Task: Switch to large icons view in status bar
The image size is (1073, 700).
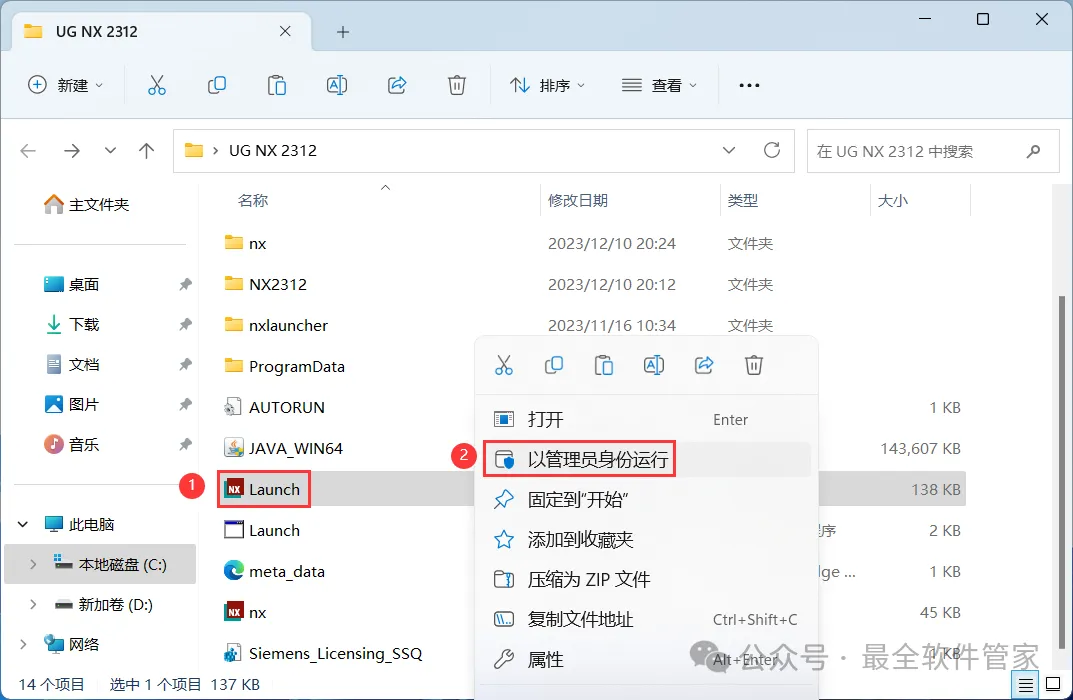Action: pyautogui.click(x=1053, y=684)
